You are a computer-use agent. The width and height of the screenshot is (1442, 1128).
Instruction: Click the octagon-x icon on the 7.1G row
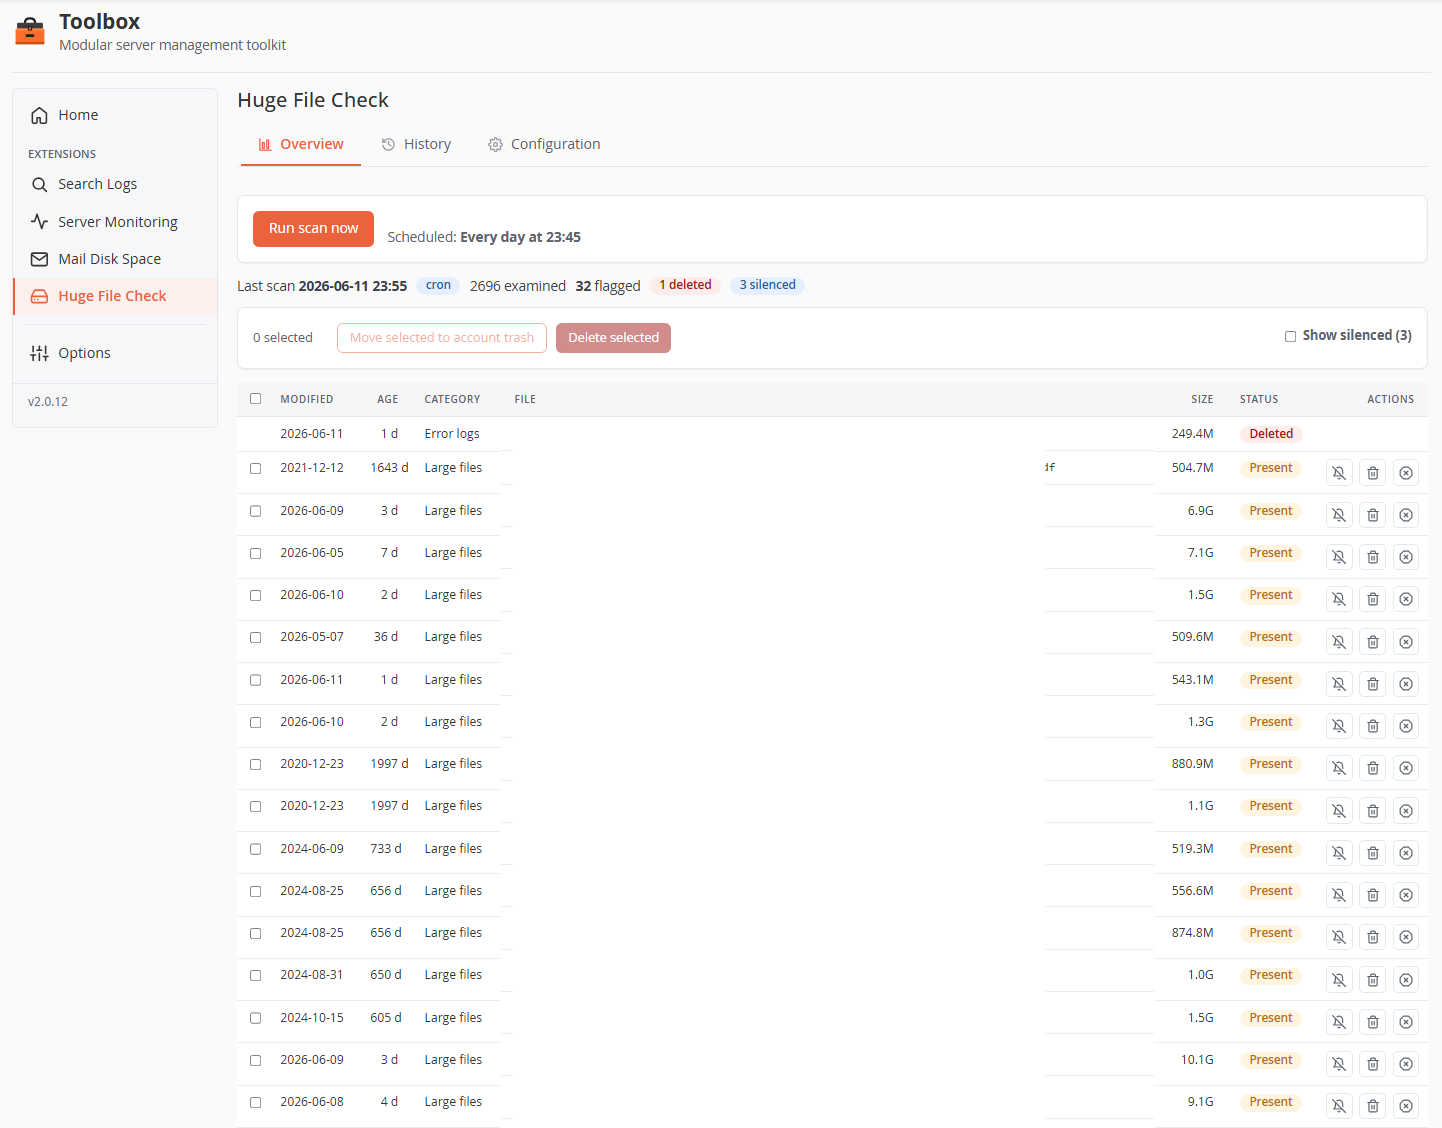point(1406,557)
